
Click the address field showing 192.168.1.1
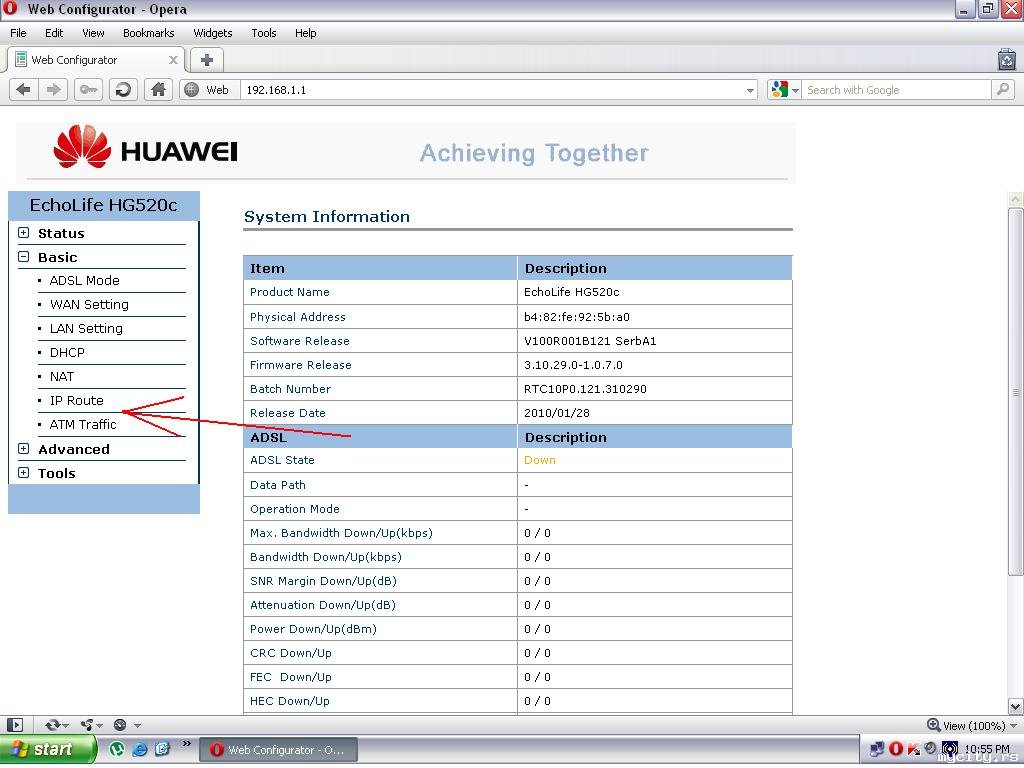coord(492,90)
